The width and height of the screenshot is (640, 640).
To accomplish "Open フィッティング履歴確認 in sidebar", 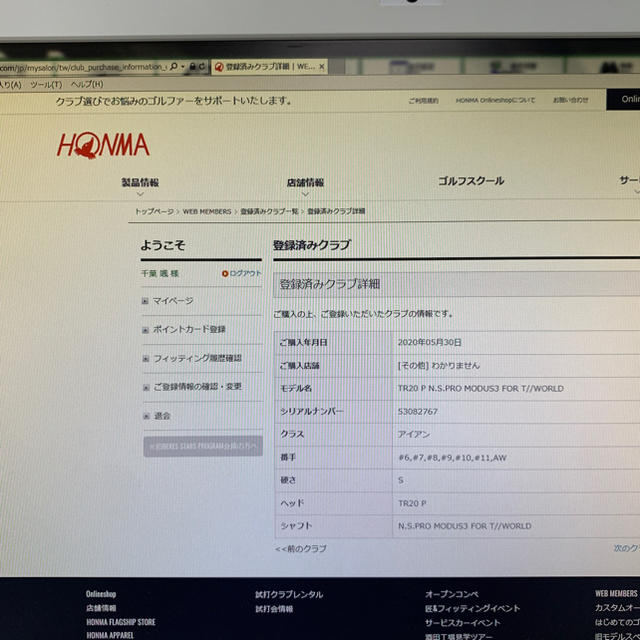I will 198,358.
